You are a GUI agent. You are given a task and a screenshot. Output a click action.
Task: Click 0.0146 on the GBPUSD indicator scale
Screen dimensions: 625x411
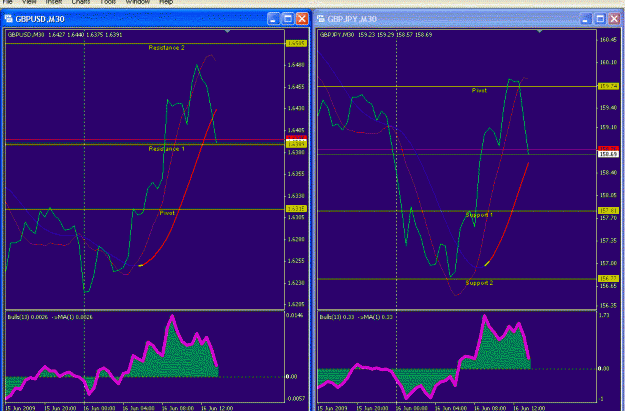click(x=295, y=315)
